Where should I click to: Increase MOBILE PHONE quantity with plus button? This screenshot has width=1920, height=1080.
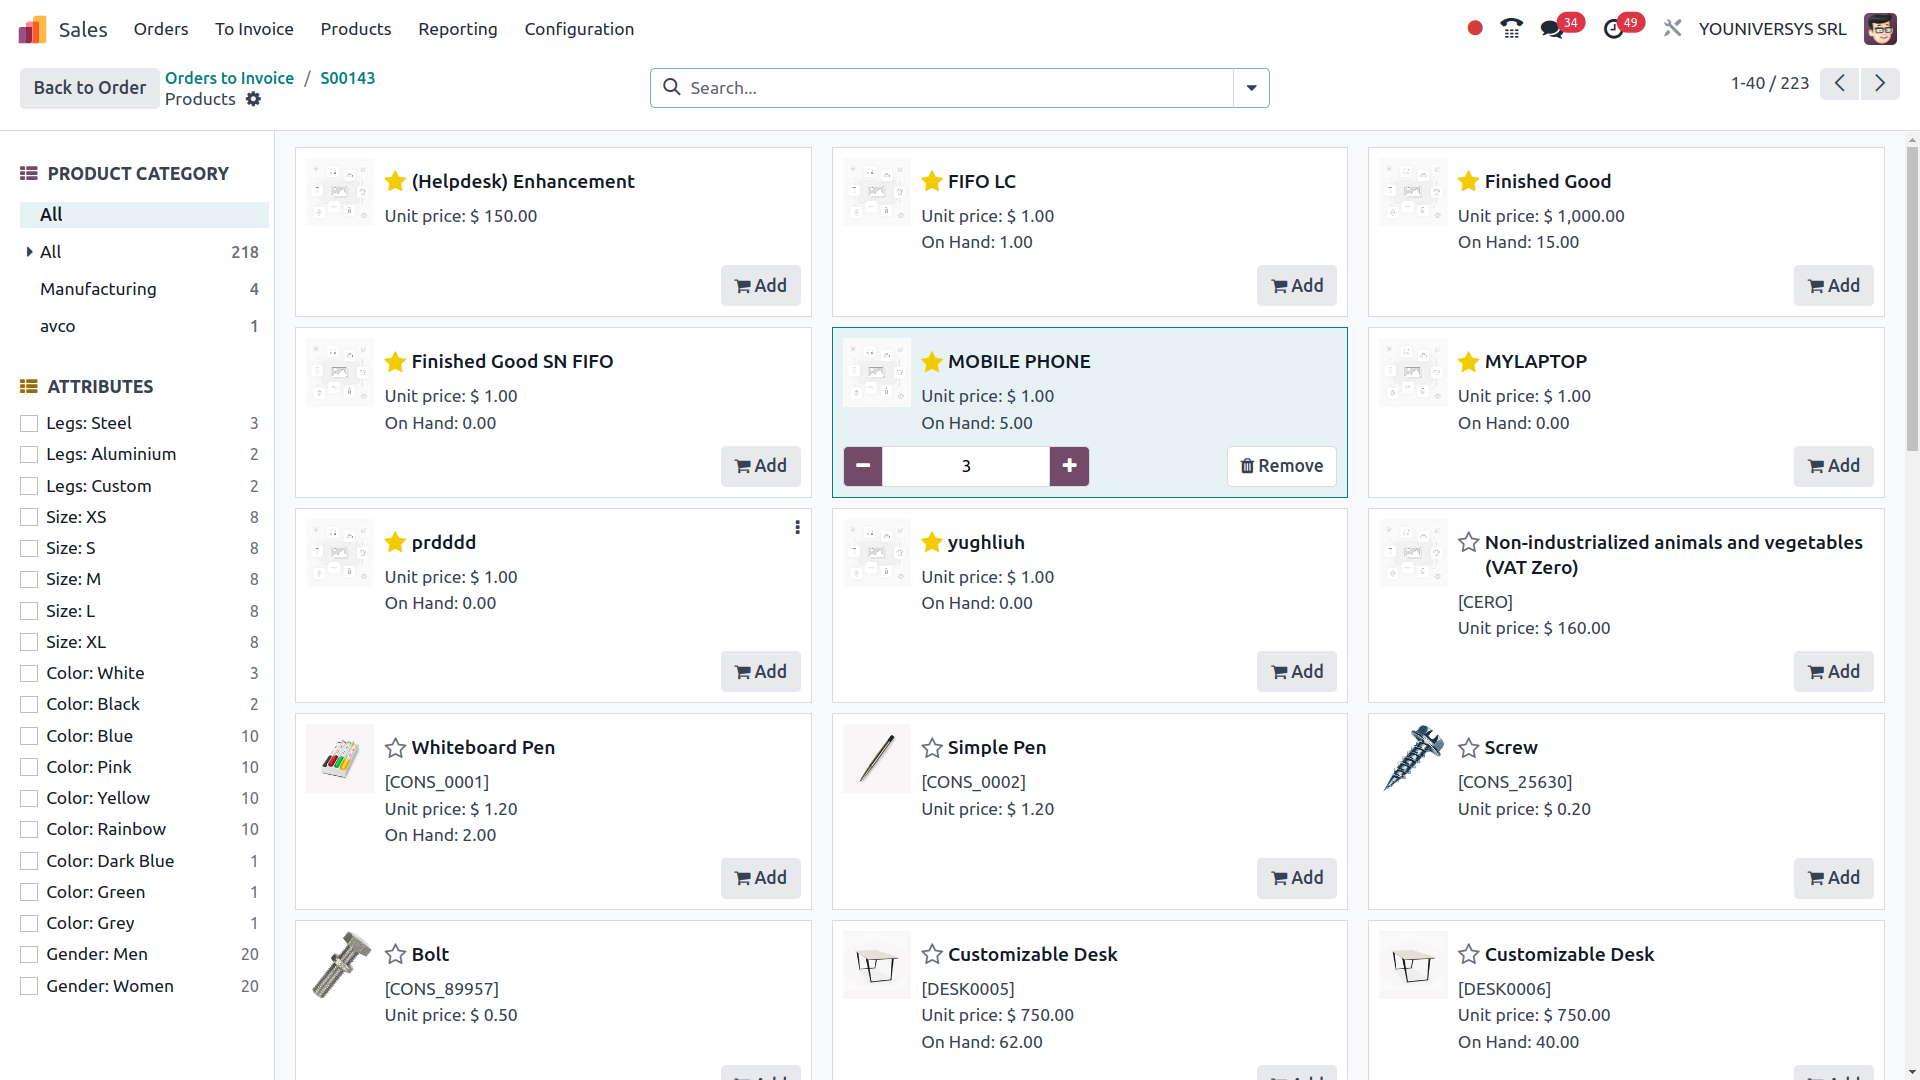[1069, 466]
